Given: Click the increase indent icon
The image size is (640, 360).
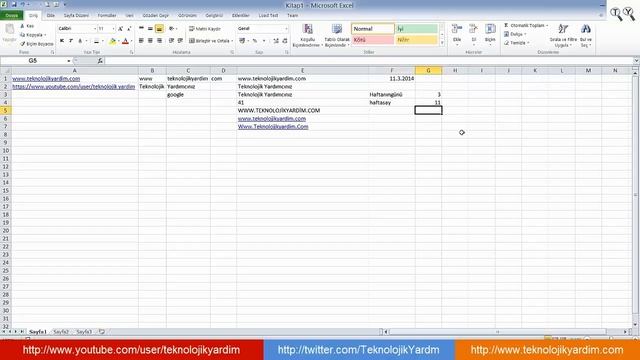Looking at the screenshot, I should pyautogui.click(x=180, y=41).
